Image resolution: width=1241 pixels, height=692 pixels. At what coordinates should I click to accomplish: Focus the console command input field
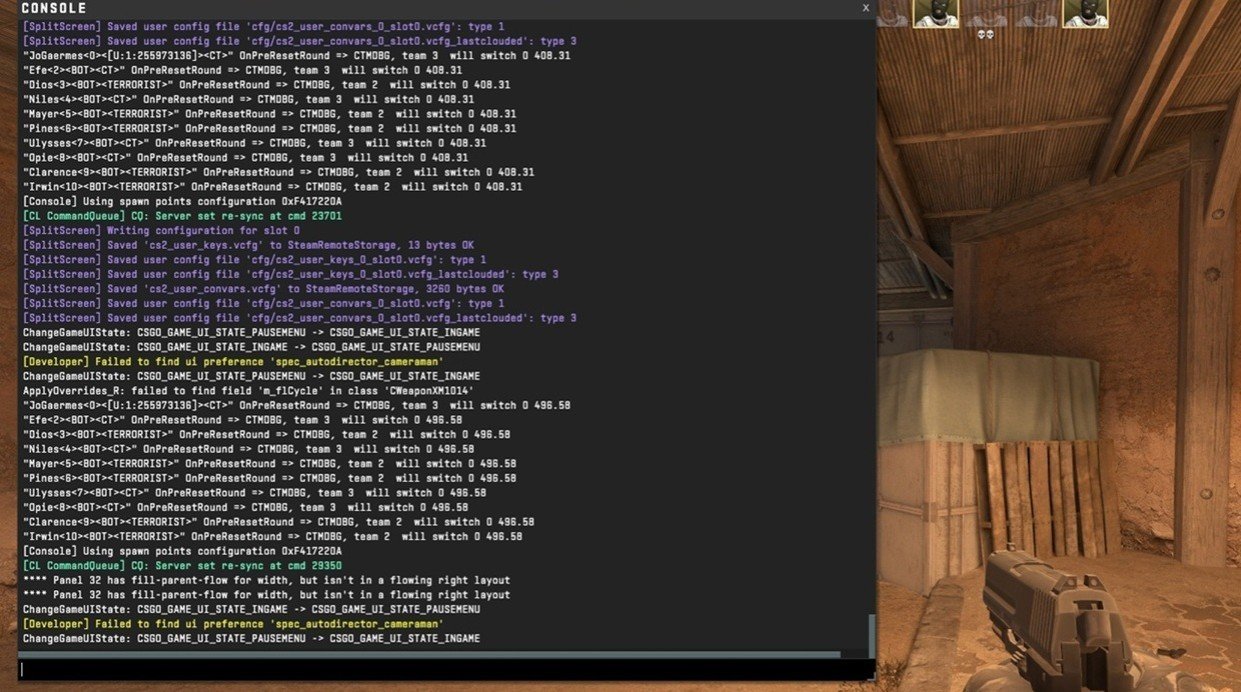[x=446, y=669]
